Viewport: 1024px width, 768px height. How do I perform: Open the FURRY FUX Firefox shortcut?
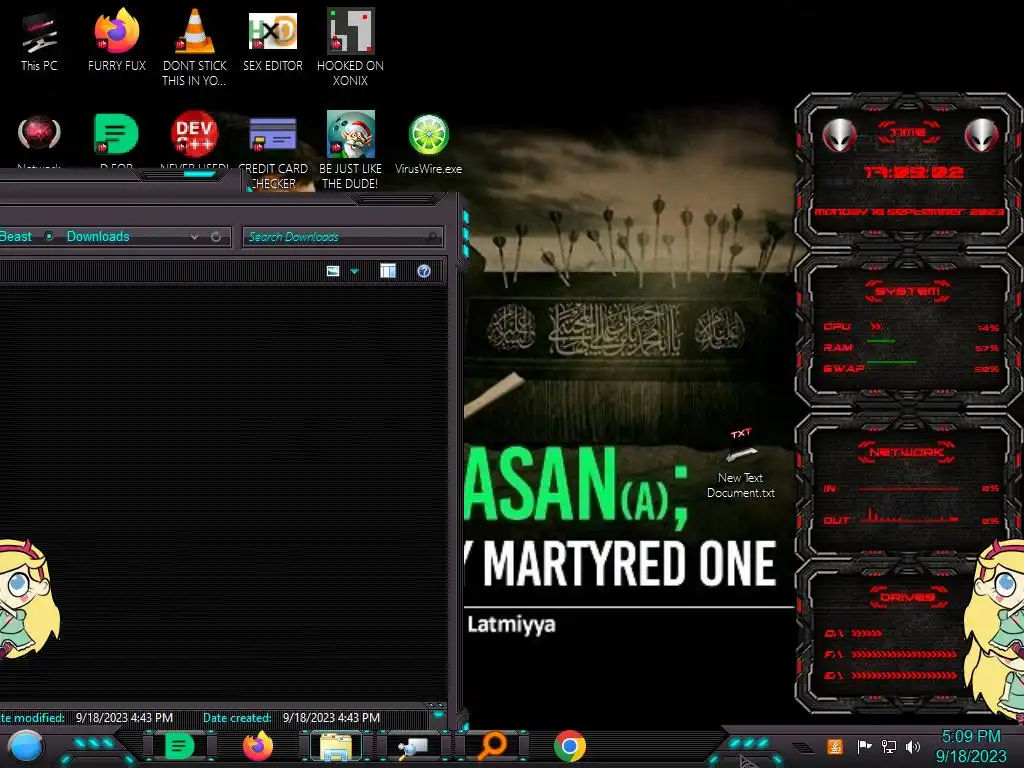point(117,40)
